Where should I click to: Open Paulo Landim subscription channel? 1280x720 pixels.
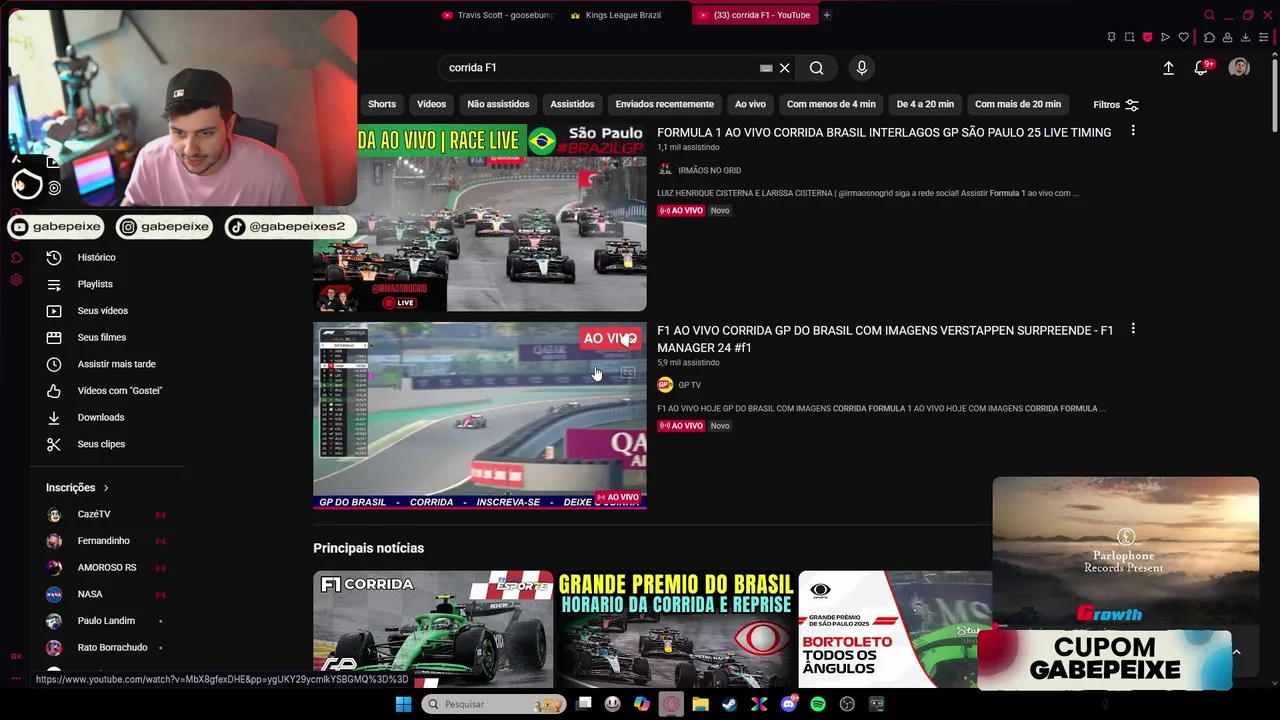tap(106, 621)
